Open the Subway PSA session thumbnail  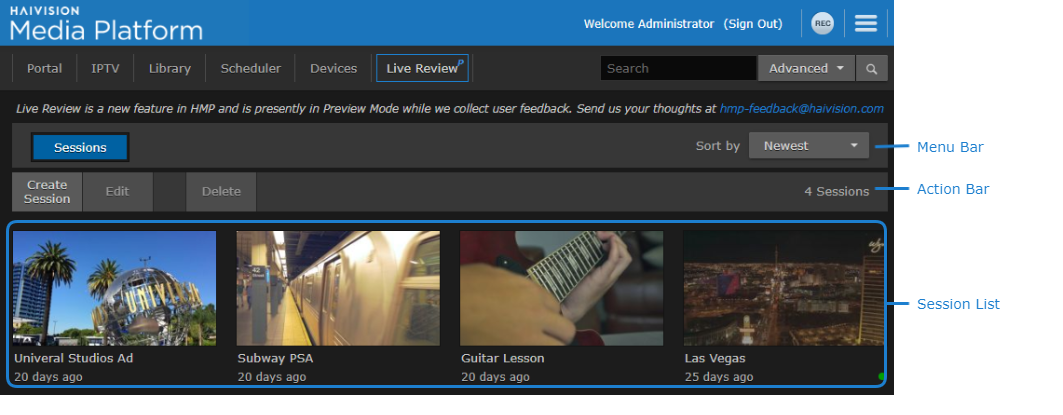(x=337, y=289)
